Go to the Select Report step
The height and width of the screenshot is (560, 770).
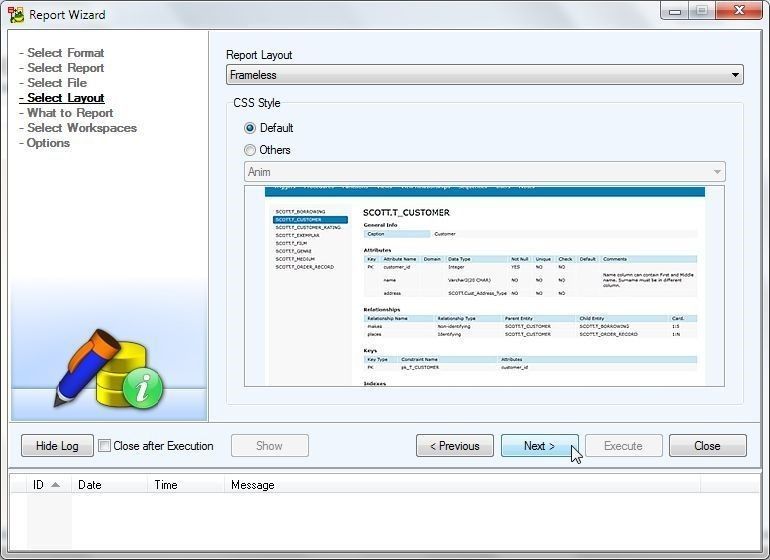[62, 68]
